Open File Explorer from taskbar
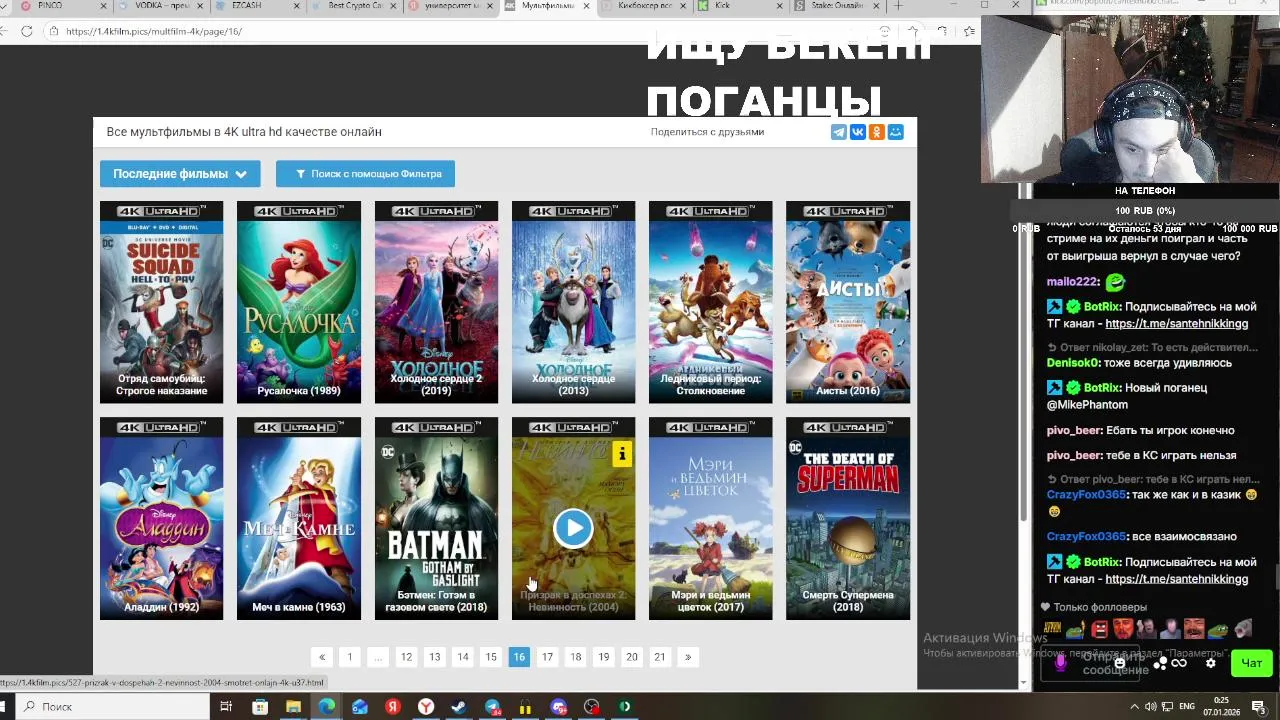 click(x=293, y=707)
